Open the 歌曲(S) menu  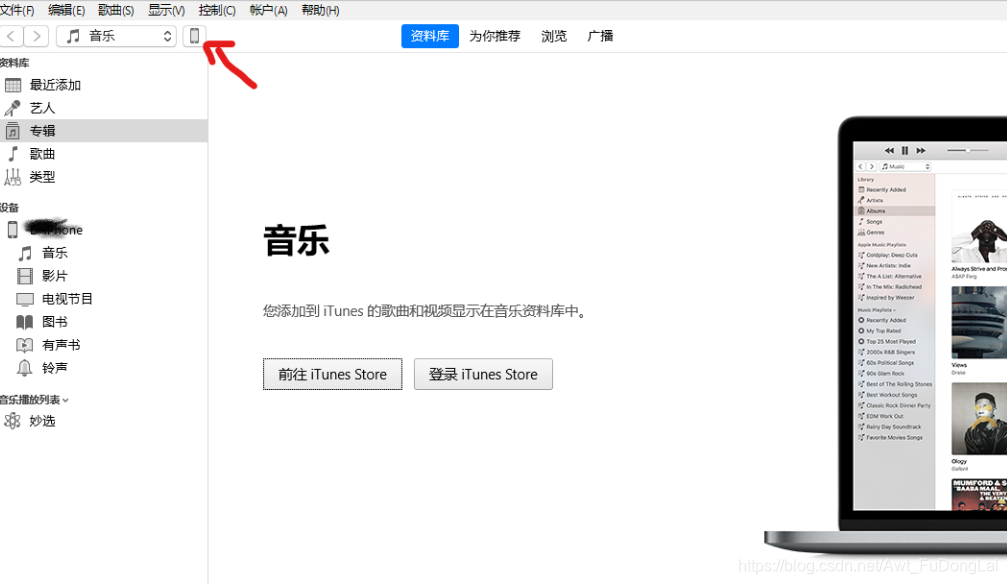pos(116,10)
